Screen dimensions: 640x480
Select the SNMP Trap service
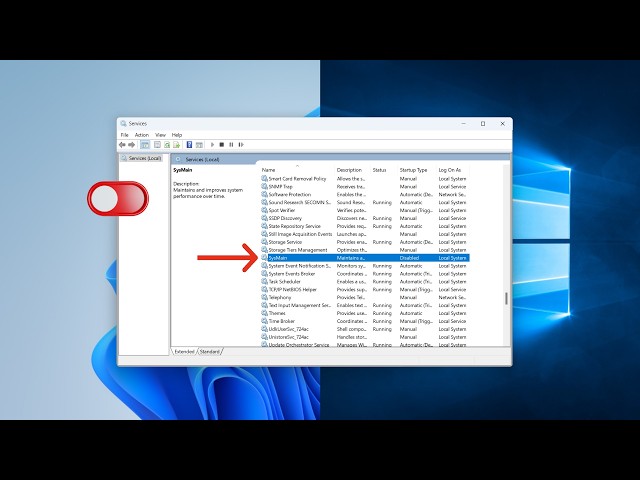[280, 187]
